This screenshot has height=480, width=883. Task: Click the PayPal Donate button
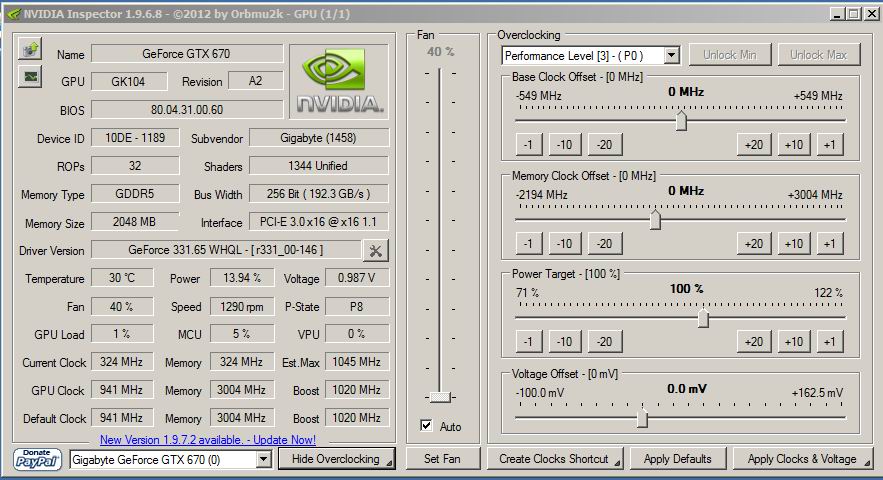pyautogui.click(x=38, y=459)
